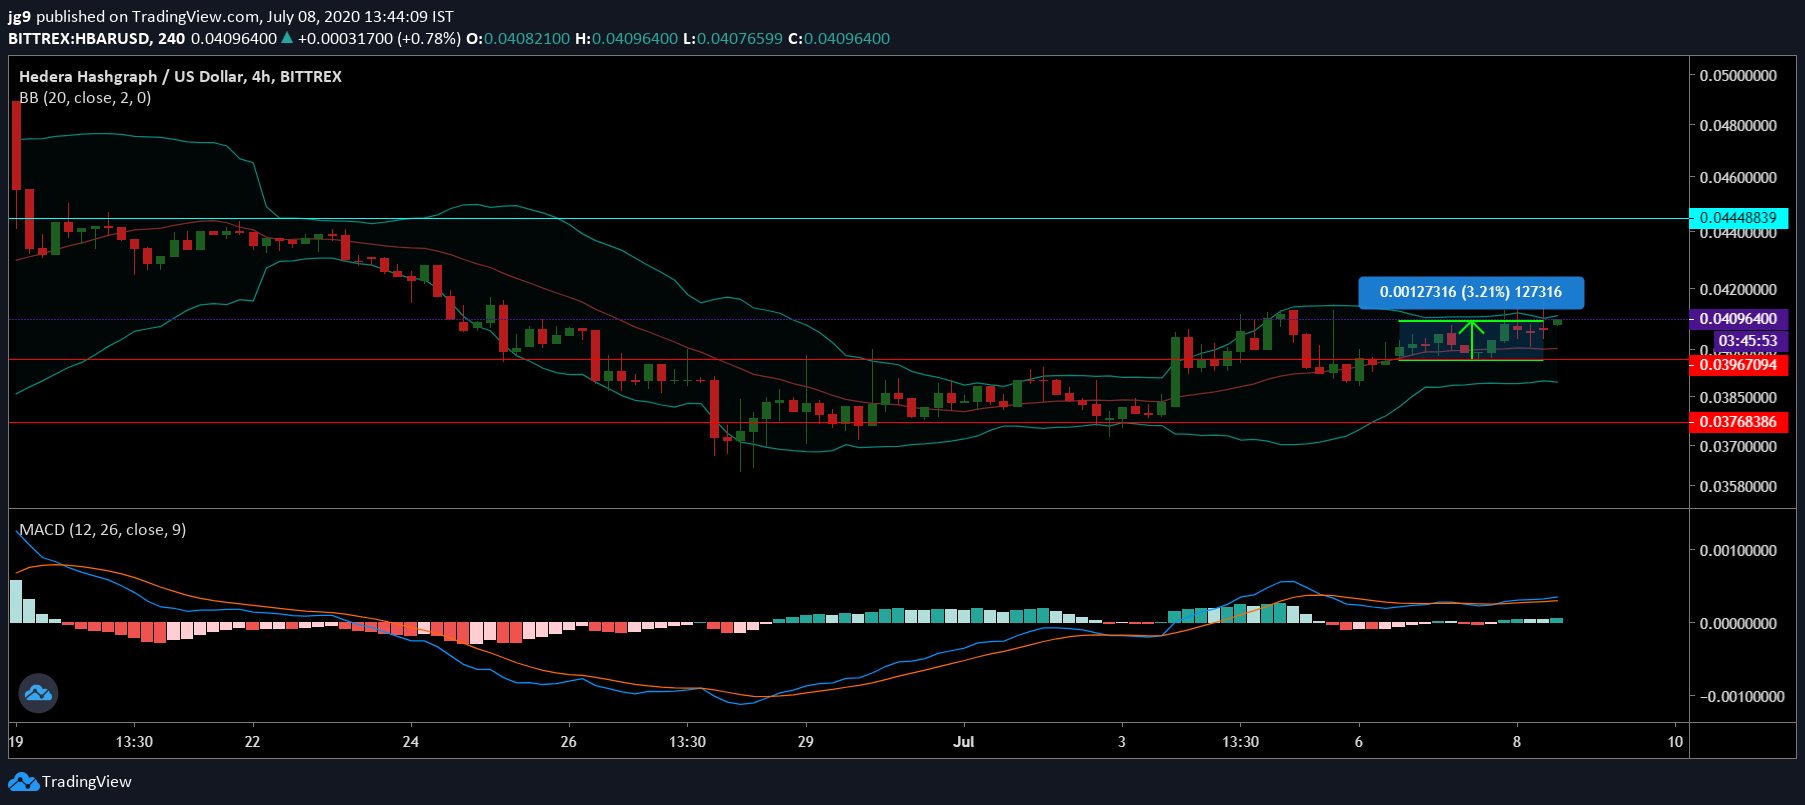Open the TradingView text link in footer
Image resolution: width=1805 pixels, height=805 pixels.
tap(87, 781)
